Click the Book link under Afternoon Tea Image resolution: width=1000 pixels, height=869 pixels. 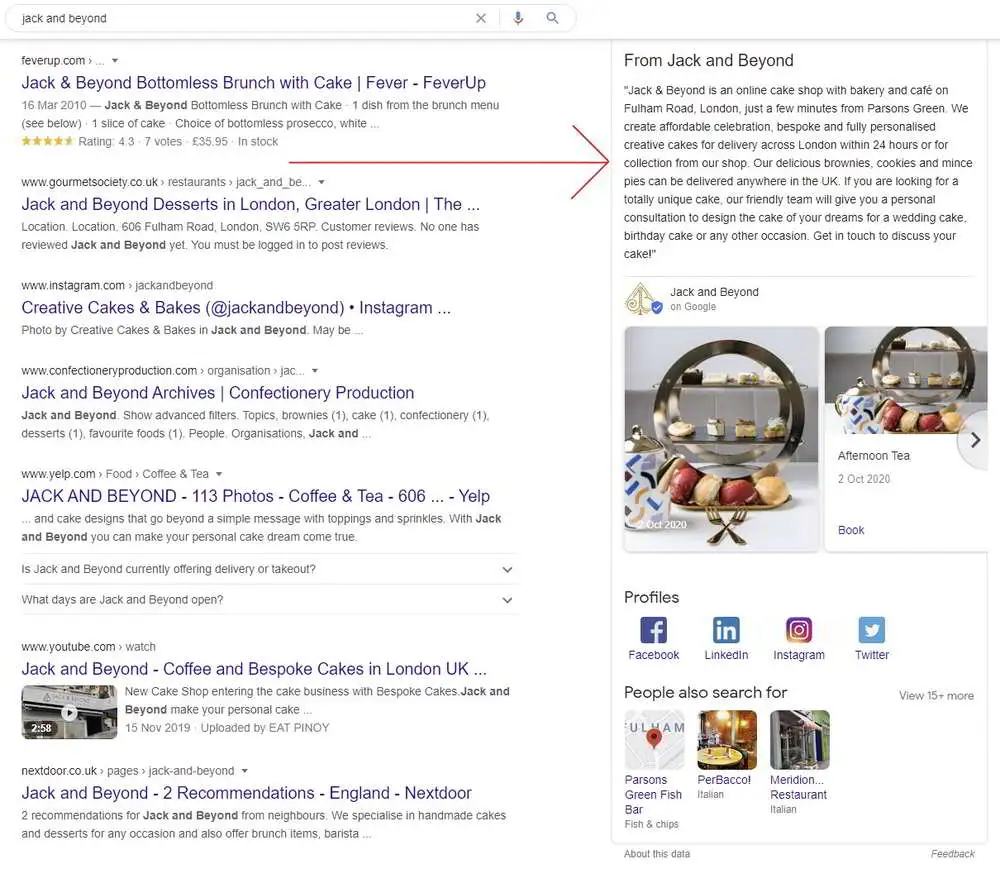tap(851, 530)
